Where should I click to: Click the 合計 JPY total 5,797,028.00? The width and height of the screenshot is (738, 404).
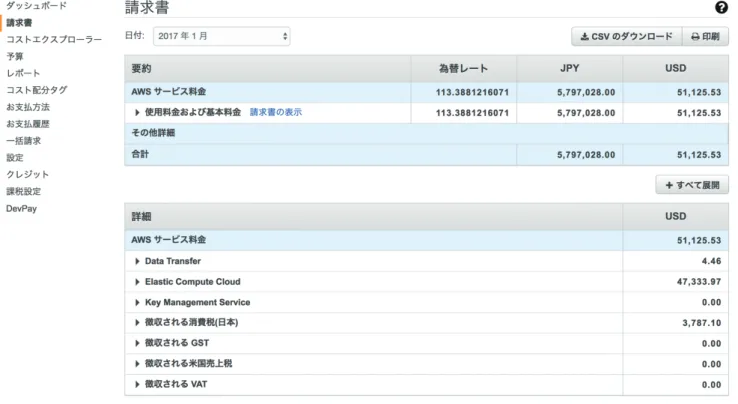pos(586,155)
